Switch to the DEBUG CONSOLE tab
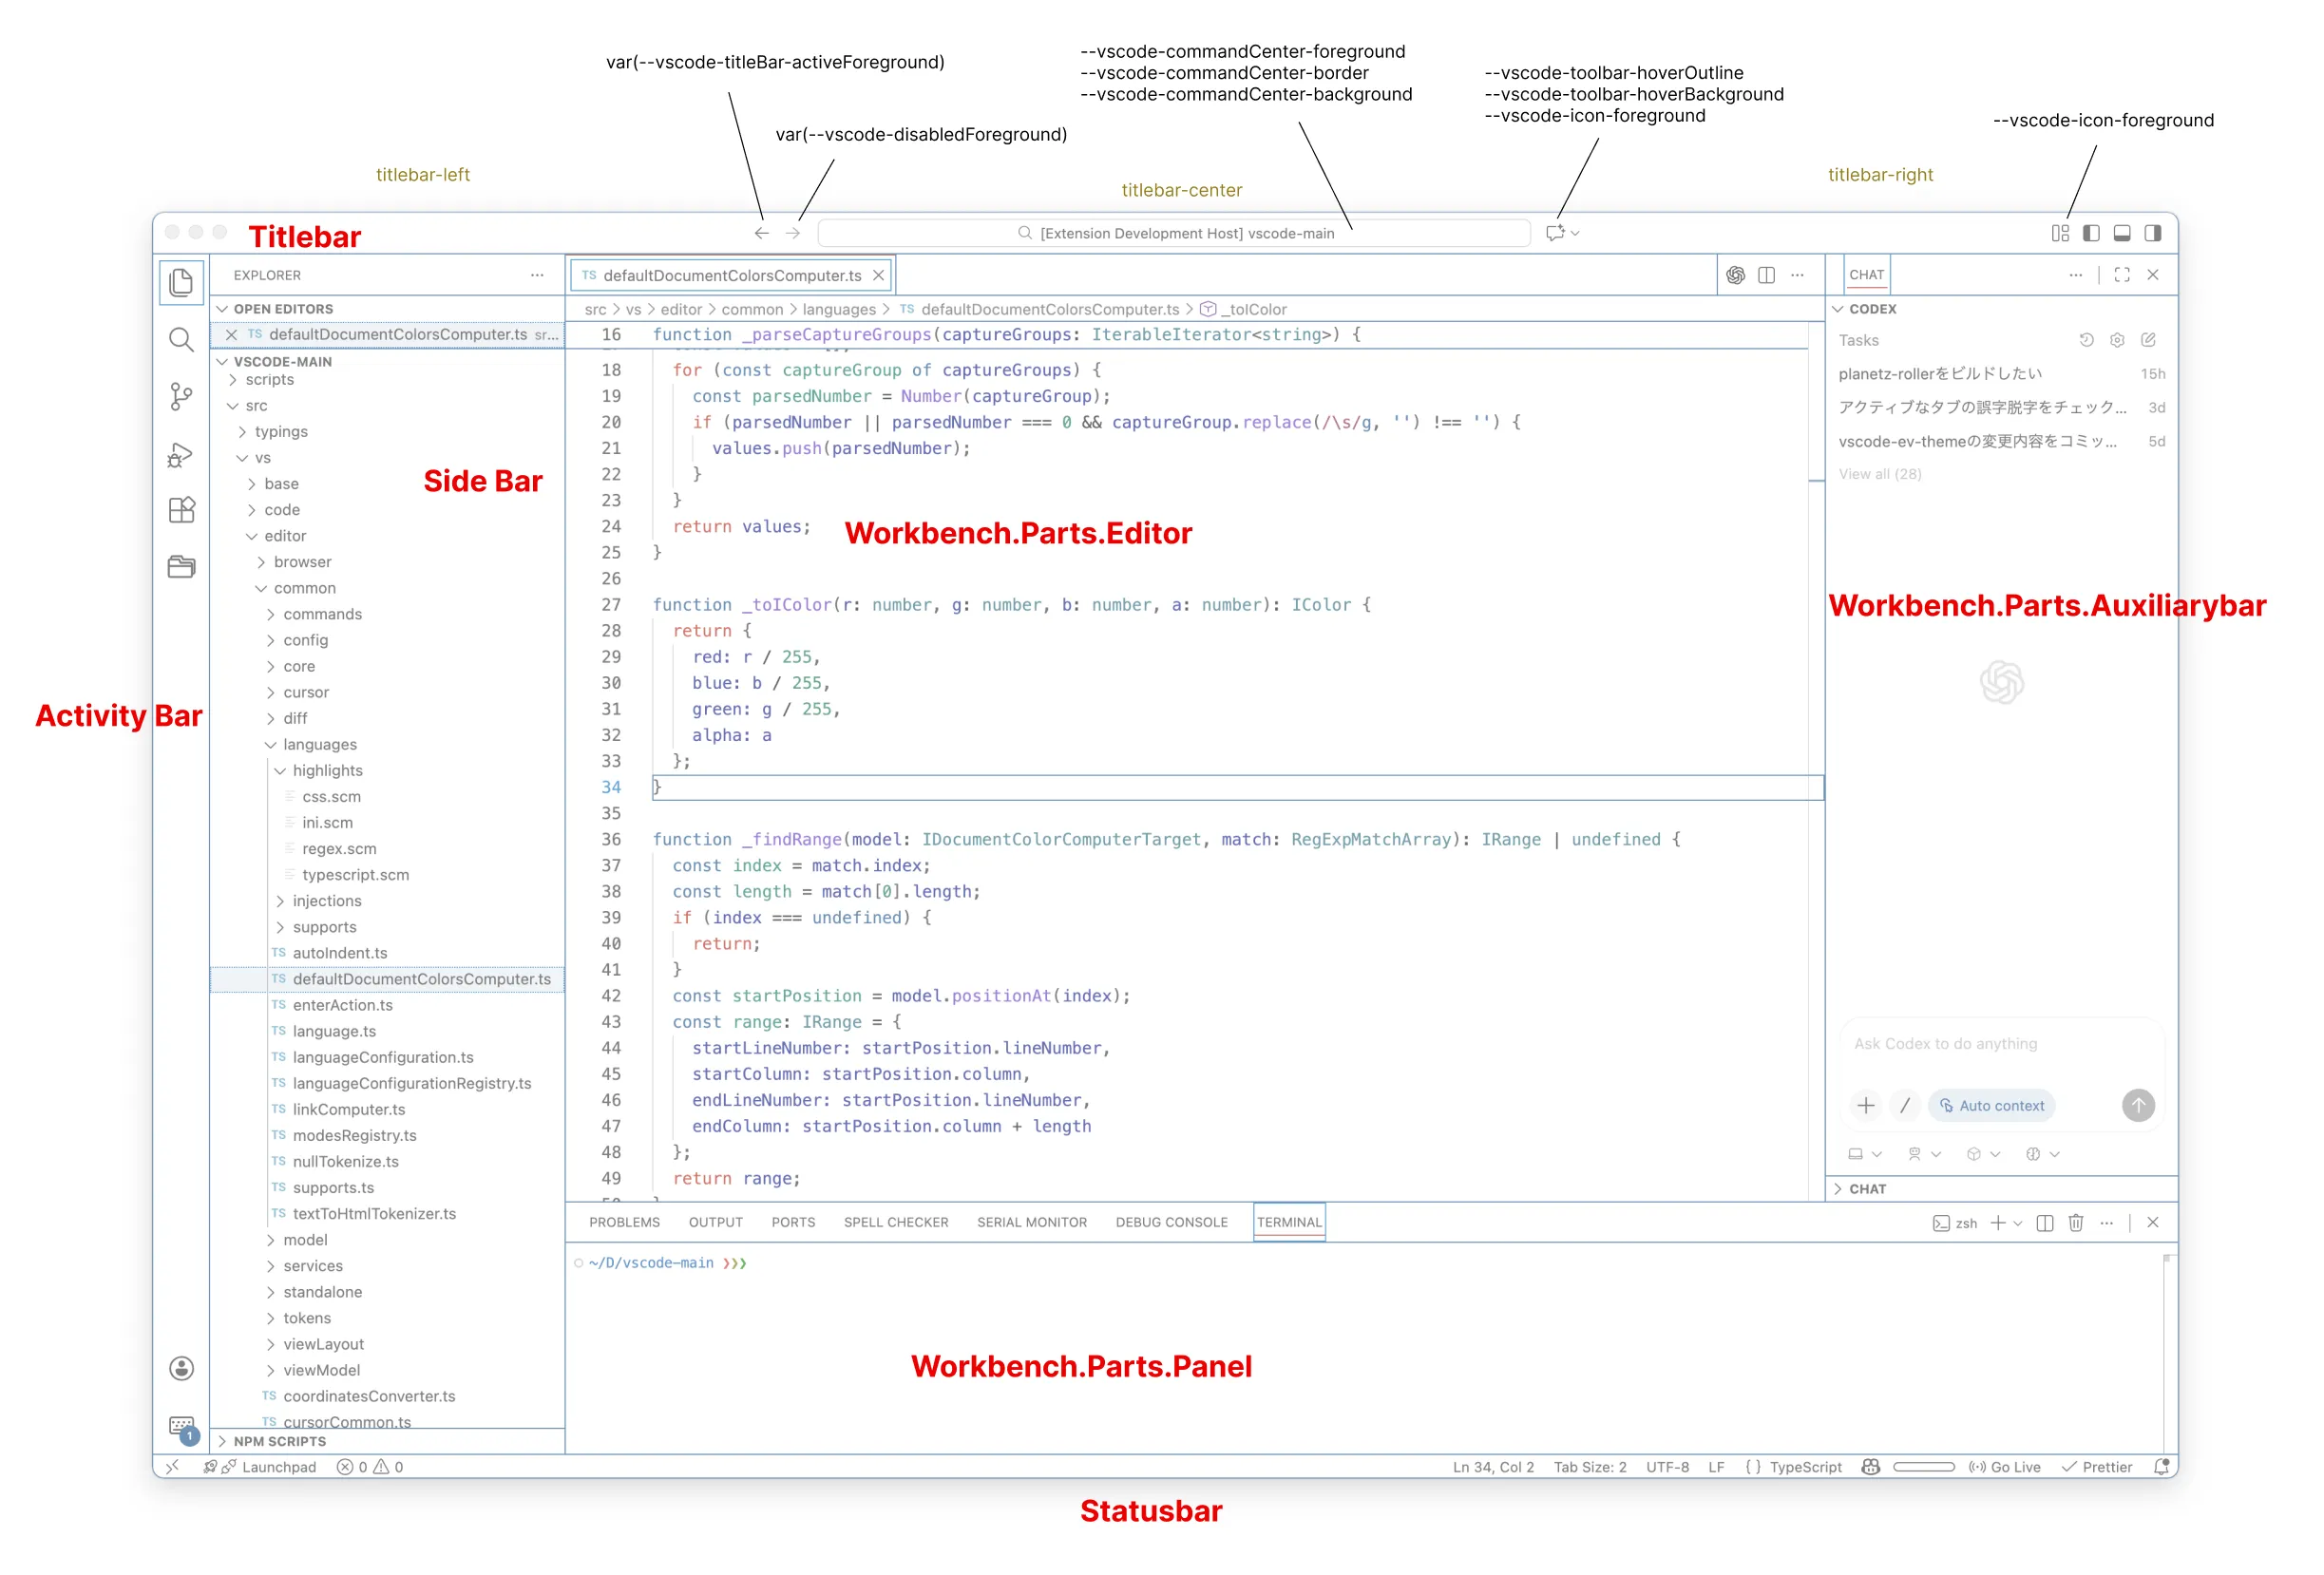This screenshot has height=1575, width=2324. coord(1171,1223)
